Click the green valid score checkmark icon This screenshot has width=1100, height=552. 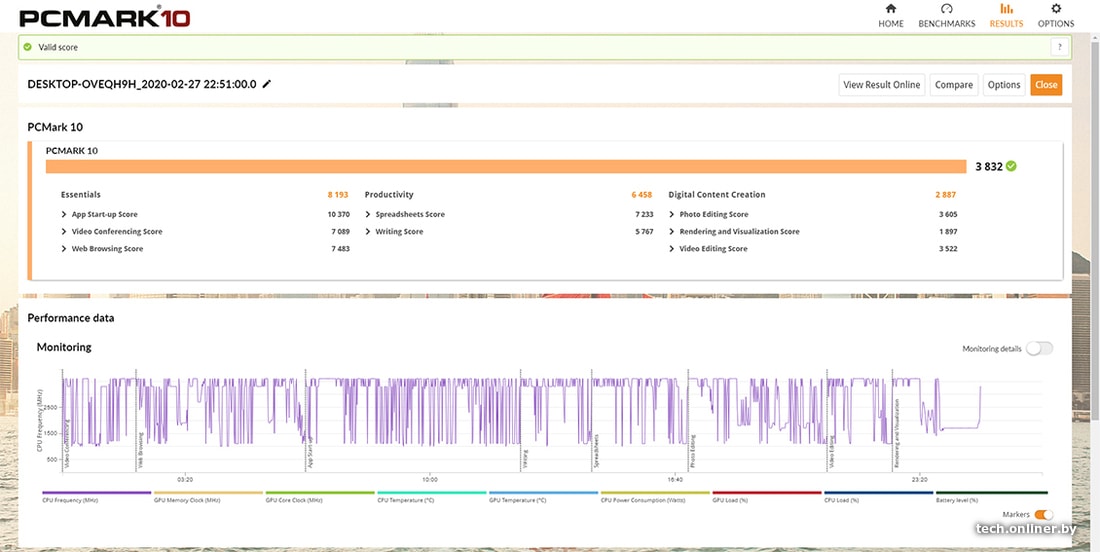coord(27,47)
